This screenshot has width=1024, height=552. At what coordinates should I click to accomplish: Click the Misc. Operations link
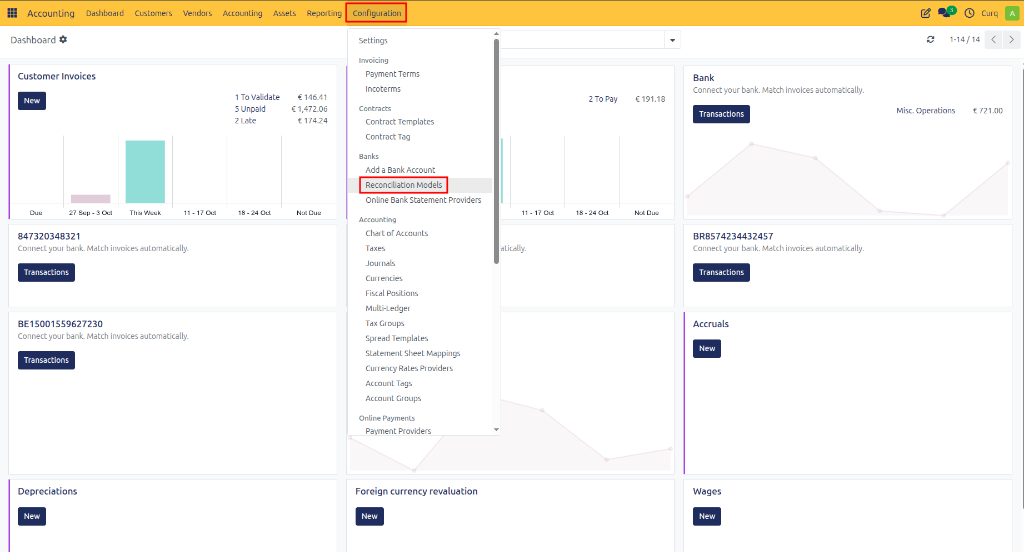pyautogui.click(x=925, y=111)
